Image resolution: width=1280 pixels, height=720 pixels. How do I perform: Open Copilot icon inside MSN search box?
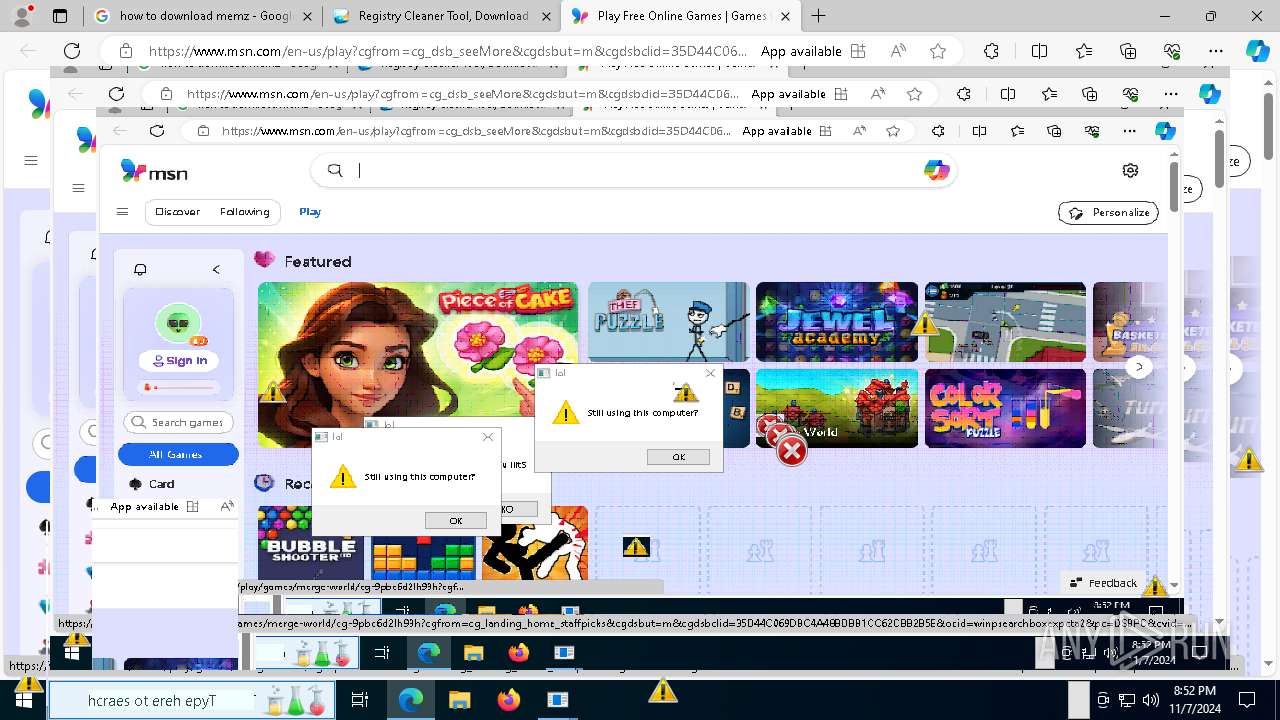tap(936, 171)
